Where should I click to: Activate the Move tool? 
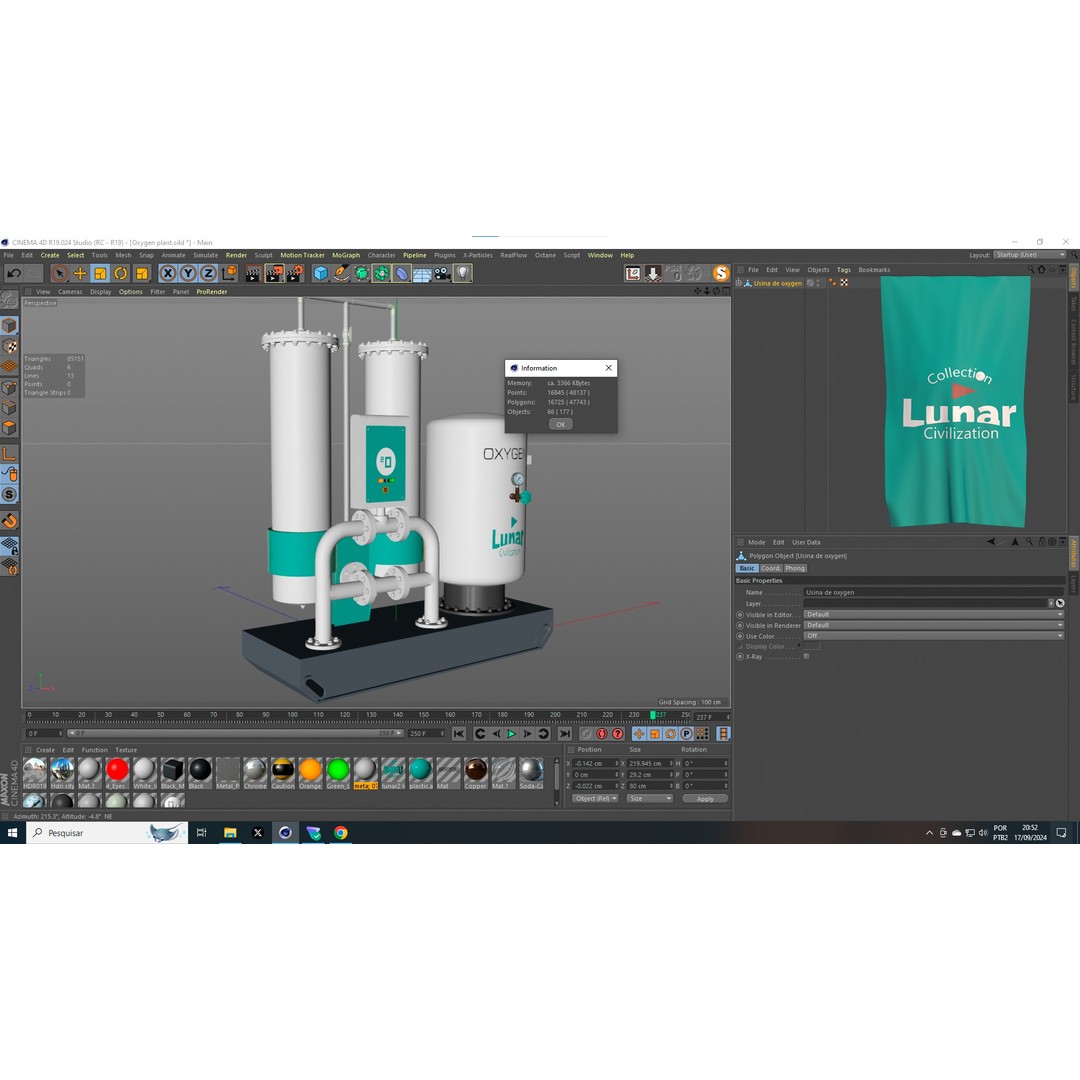(80, 273)
